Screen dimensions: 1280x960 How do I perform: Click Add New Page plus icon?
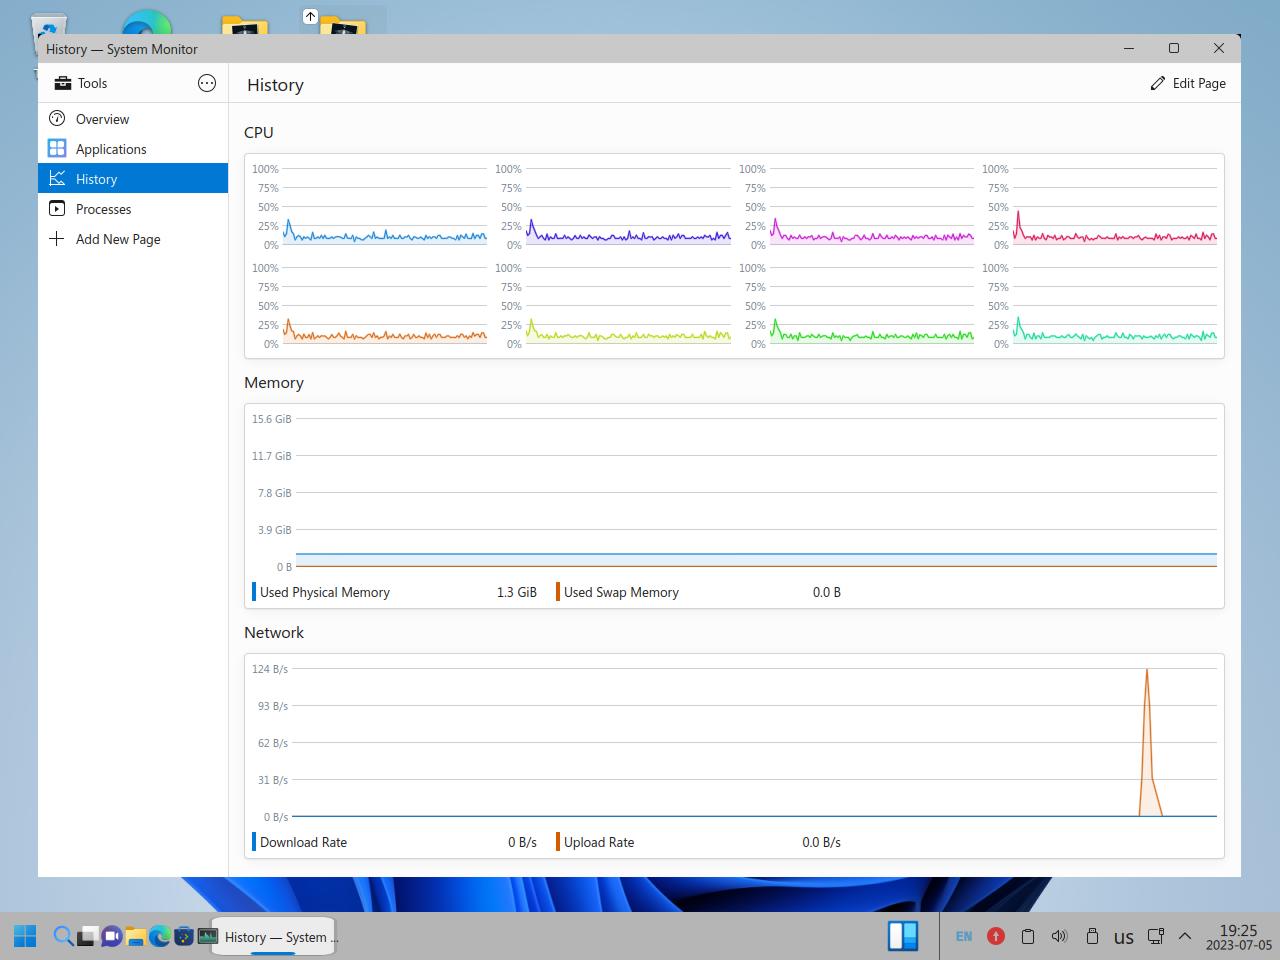pos(57,239)
